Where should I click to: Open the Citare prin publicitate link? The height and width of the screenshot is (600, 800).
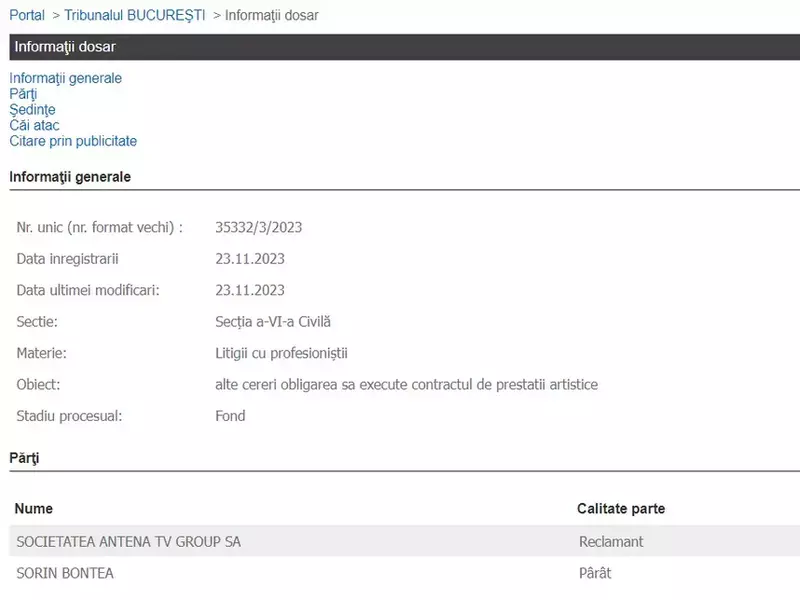pos(73,142)
